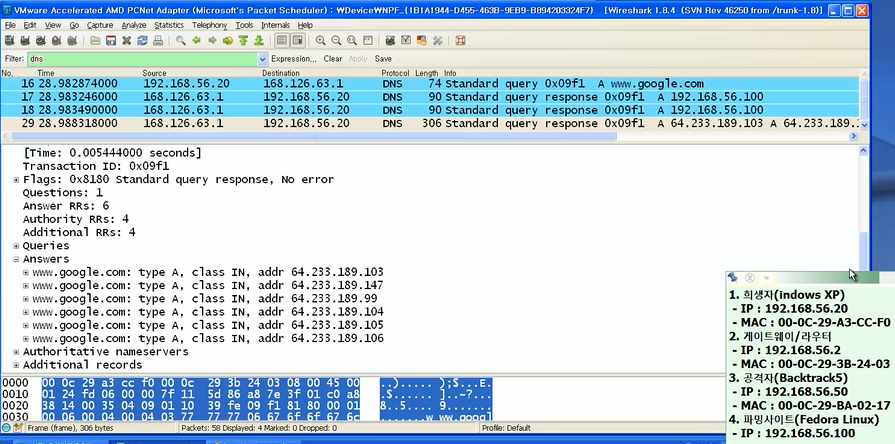895x444 pixels.
Task: Click the Clear filter button
Action: [333, 59]
